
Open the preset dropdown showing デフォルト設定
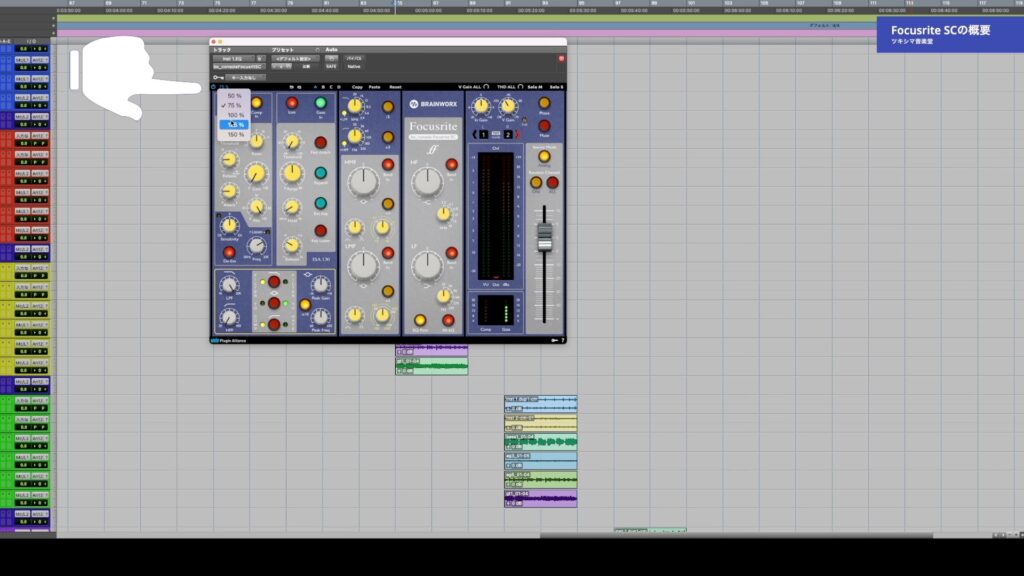point(295,59)
